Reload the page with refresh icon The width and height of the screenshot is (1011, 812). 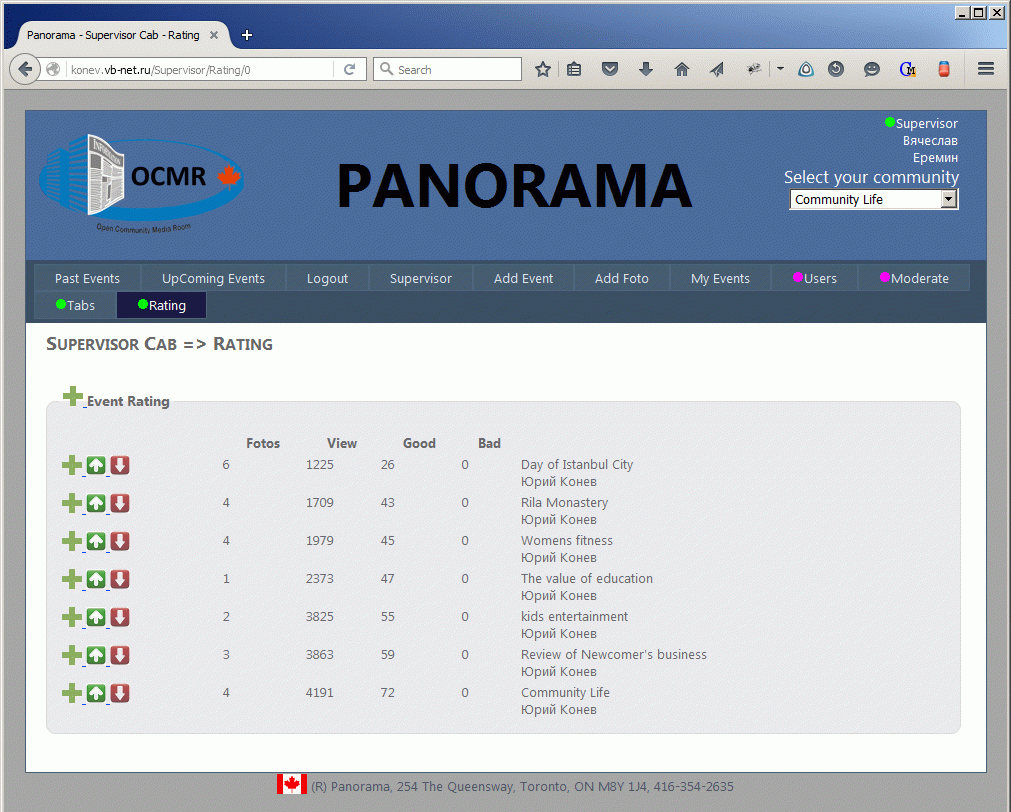coord(349,69)
